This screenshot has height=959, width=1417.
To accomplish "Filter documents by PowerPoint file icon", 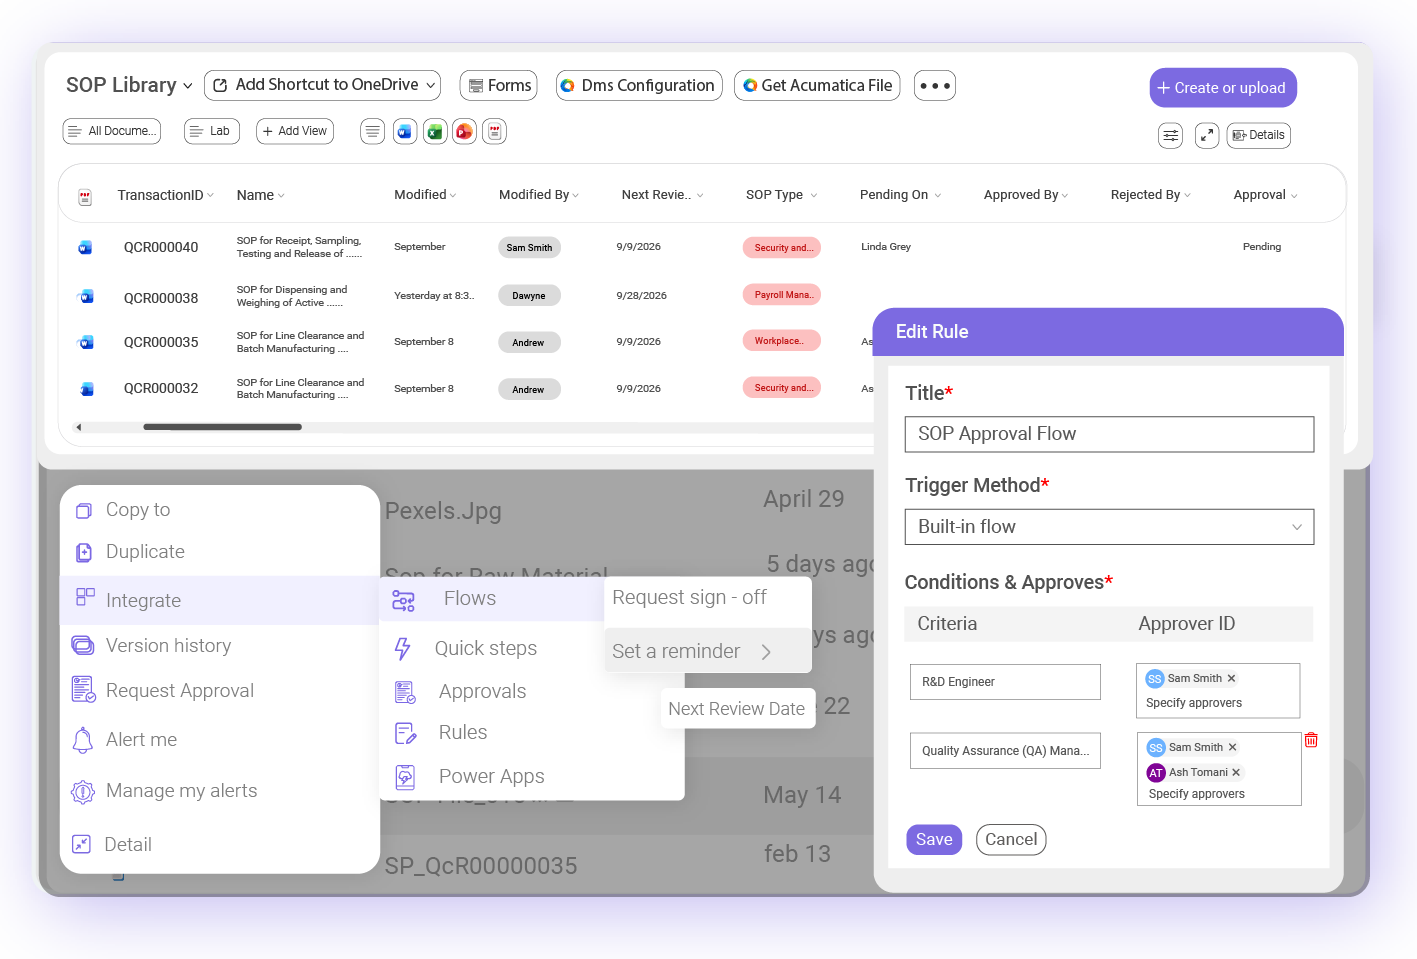I will (464, 131).
